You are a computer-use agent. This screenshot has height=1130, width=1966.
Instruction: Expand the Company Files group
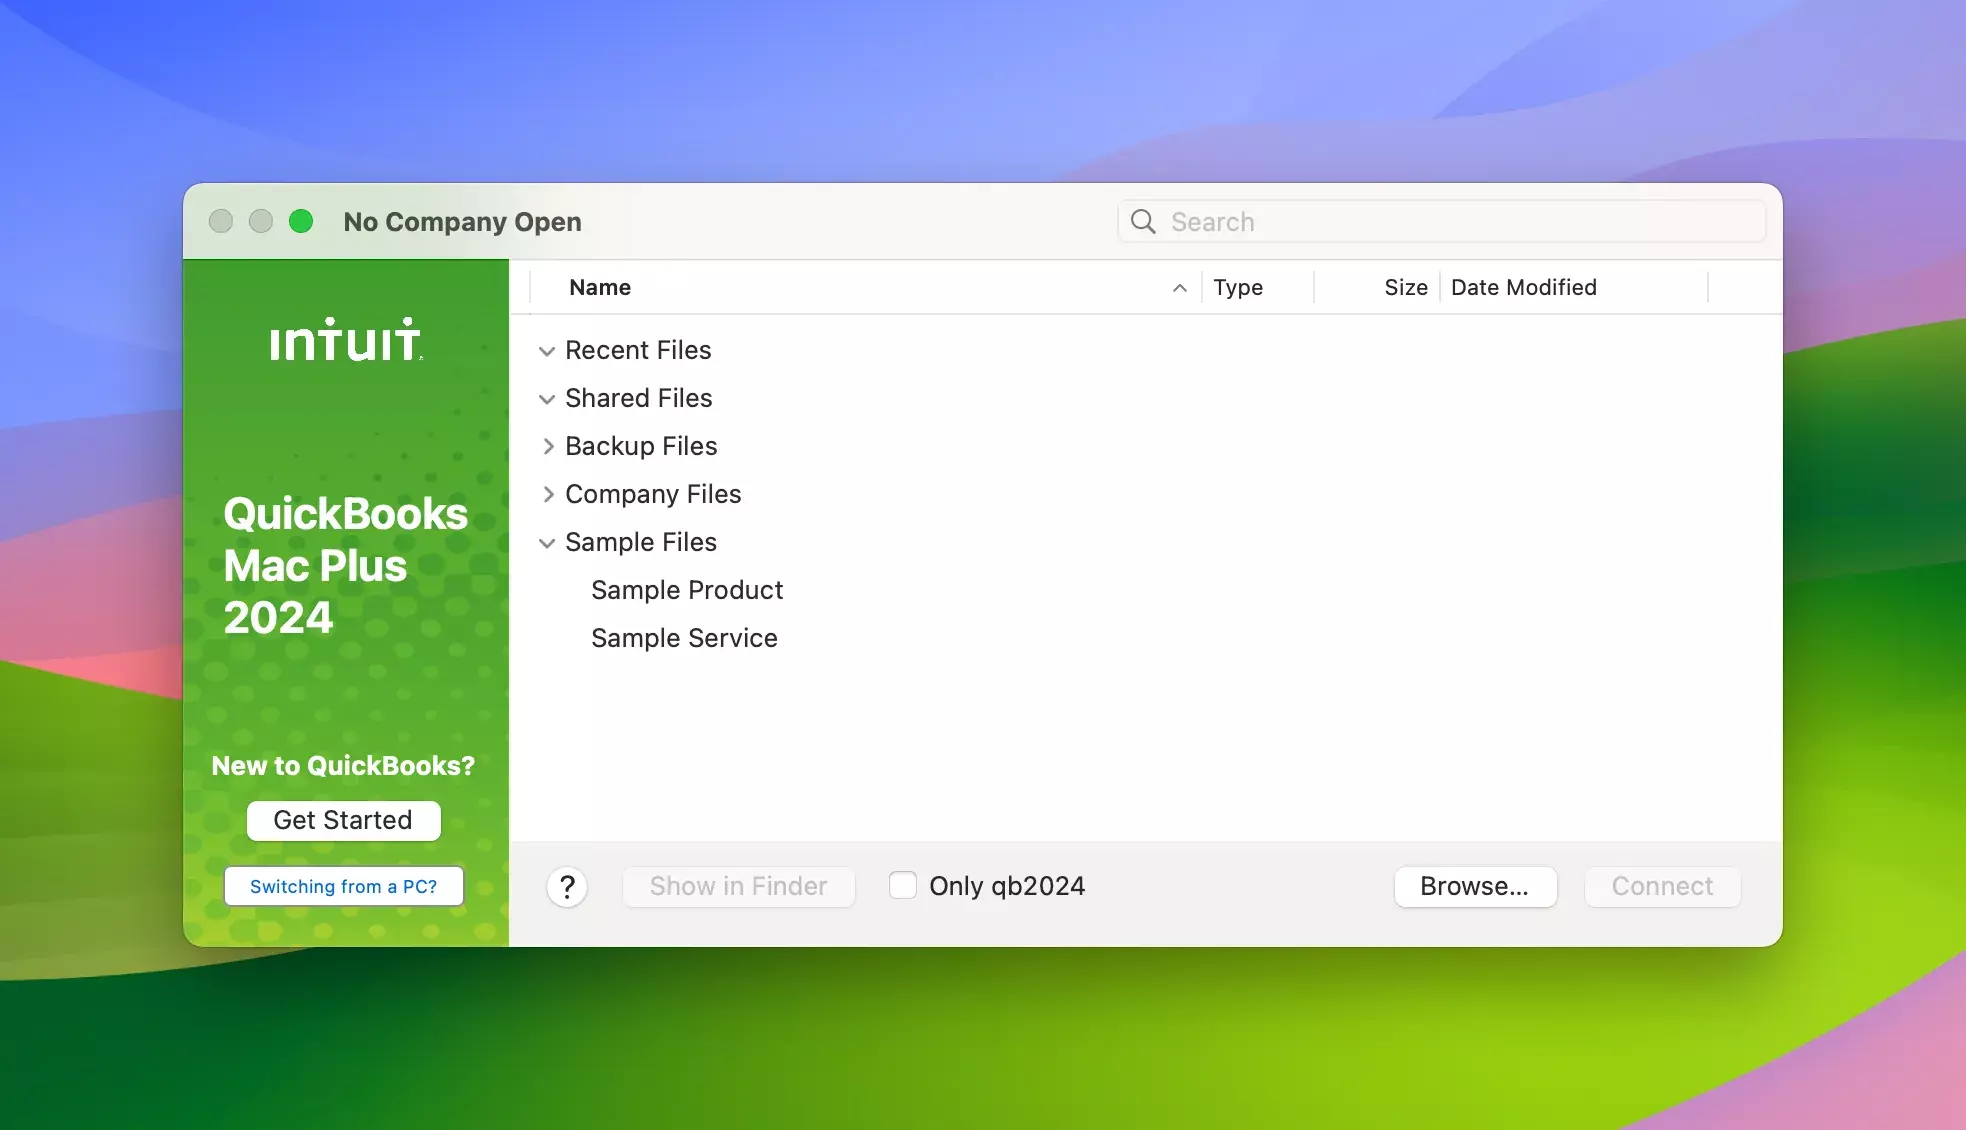(x=547, y=495)
